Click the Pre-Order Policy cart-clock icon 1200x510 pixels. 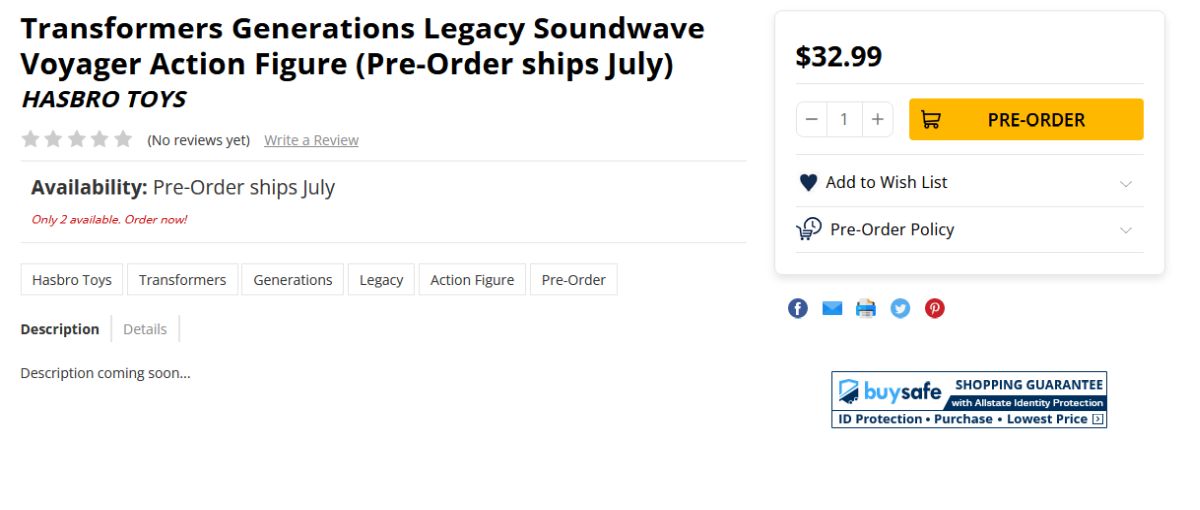pos(808,229)
